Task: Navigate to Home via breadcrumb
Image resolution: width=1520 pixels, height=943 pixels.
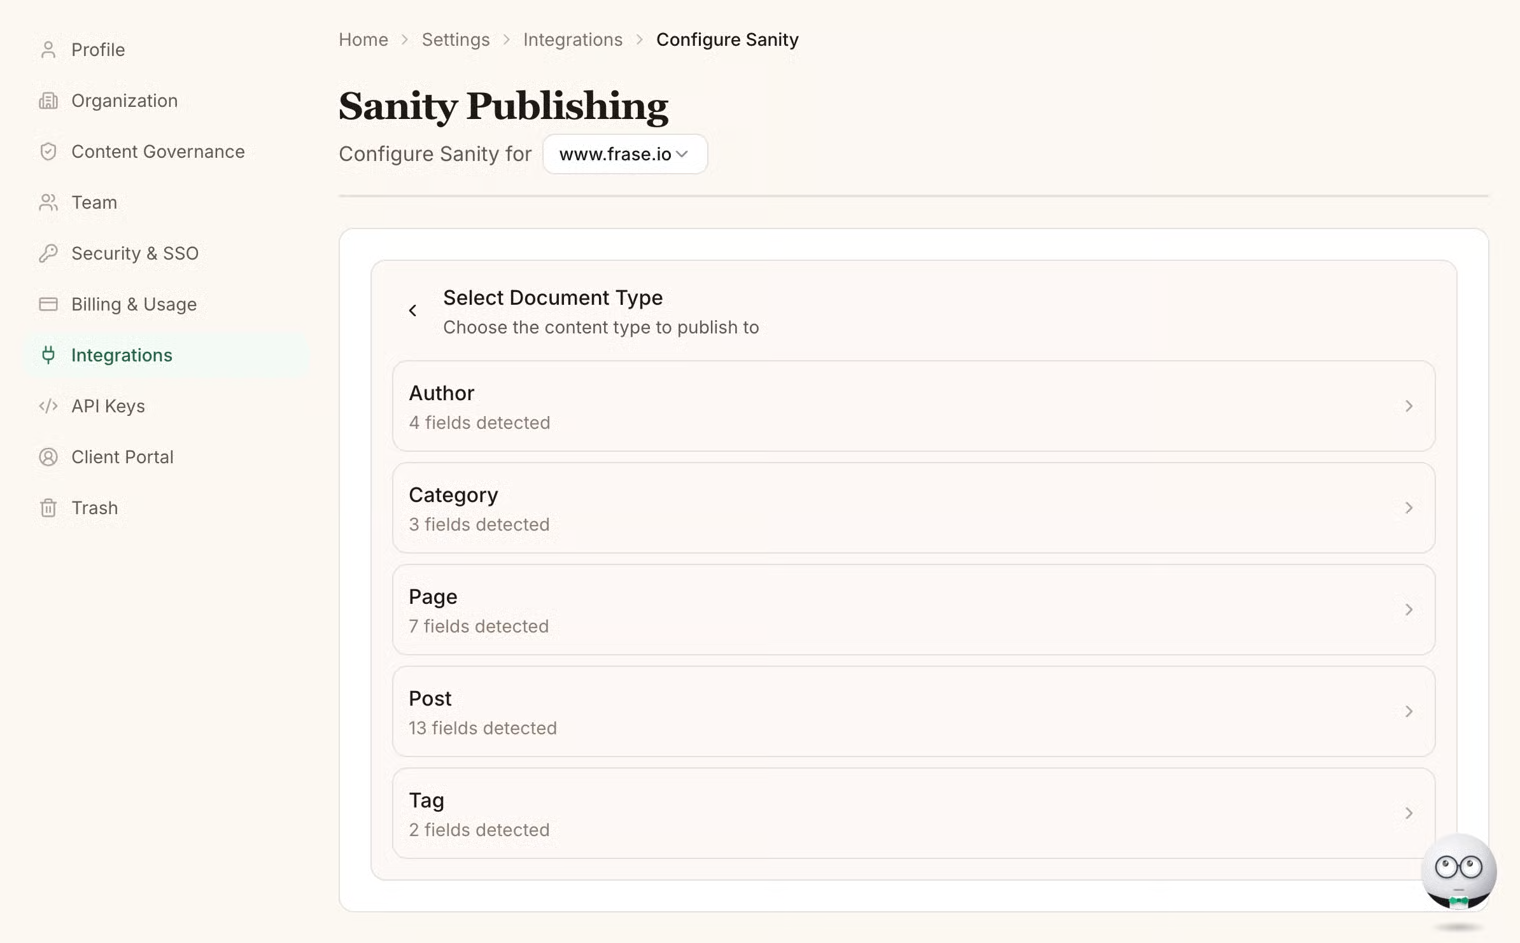Action: click(363, 40)
